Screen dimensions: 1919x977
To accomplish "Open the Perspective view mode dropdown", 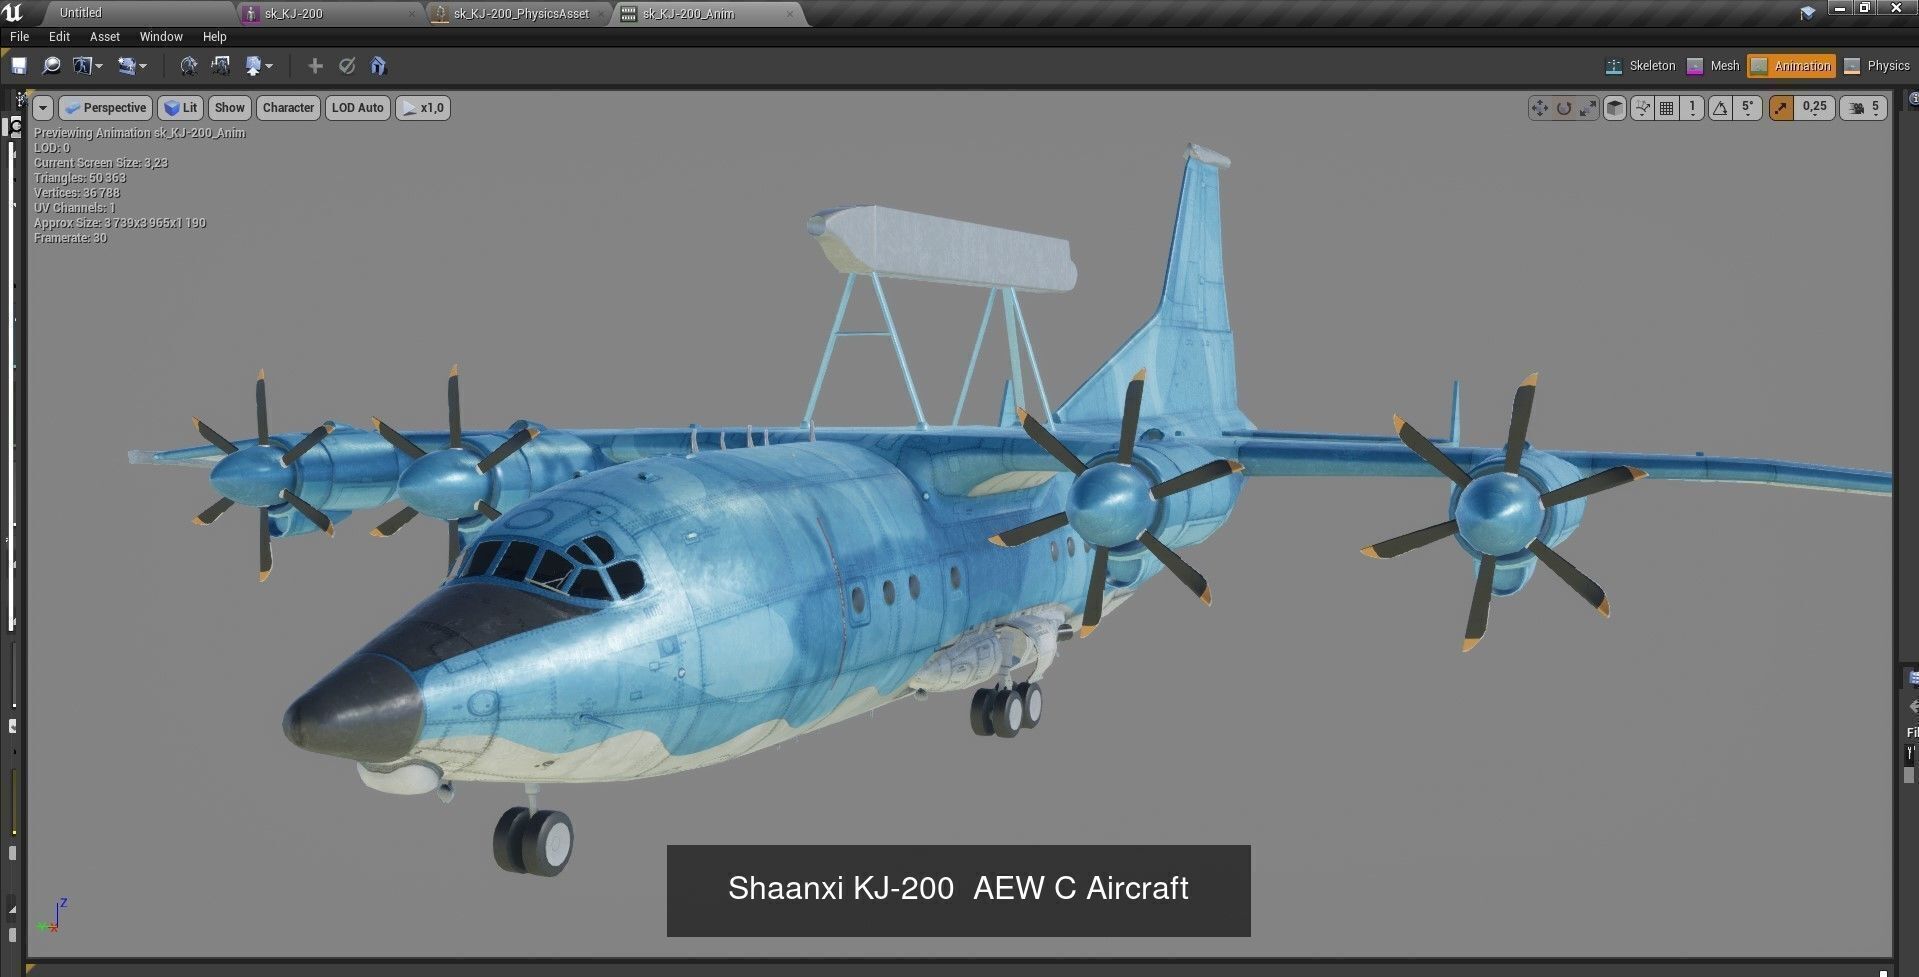I will [x=105, y=108].
